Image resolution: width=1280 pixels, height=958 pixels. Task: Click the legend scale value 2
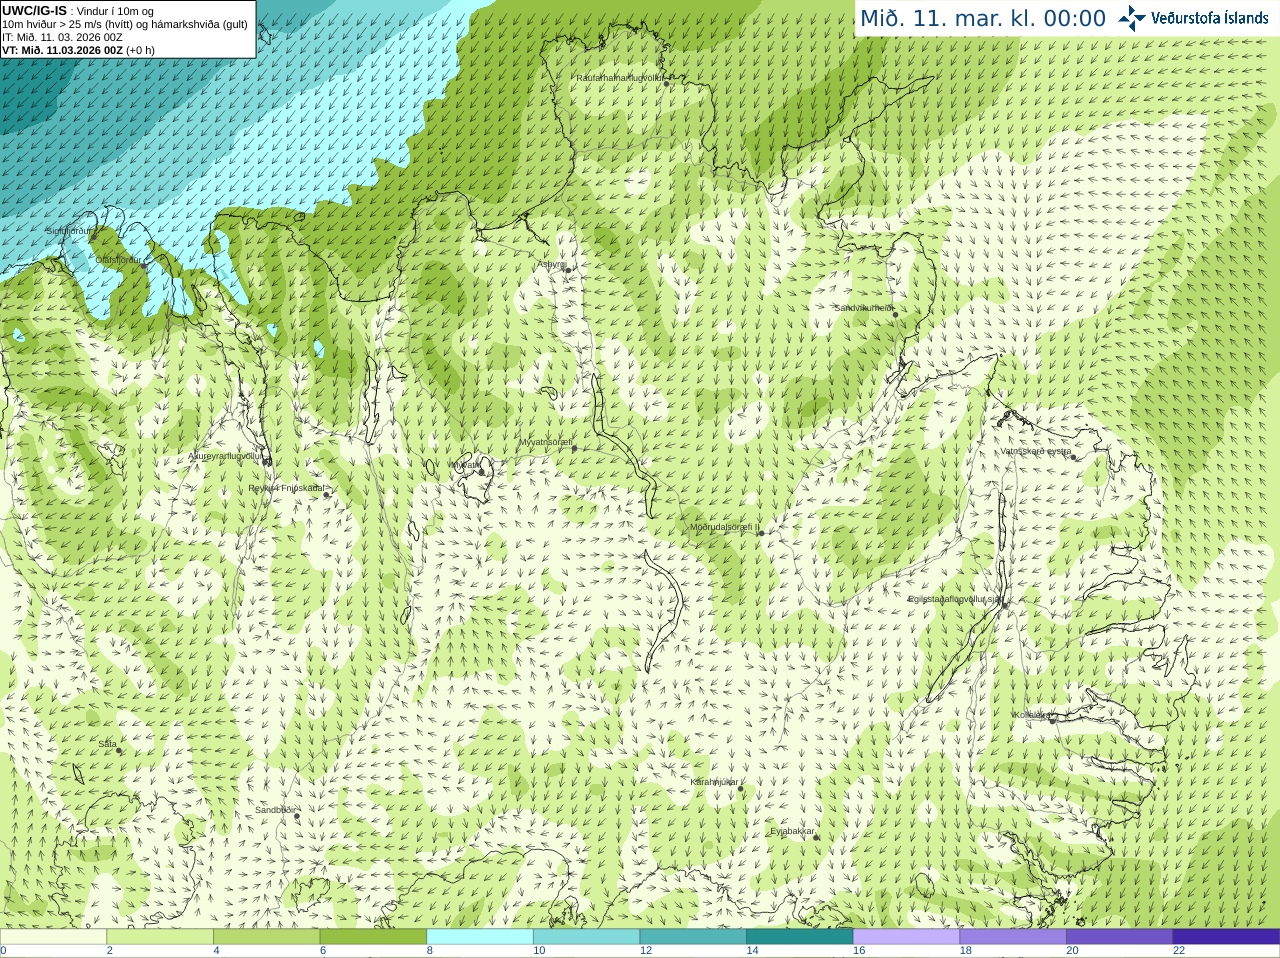tap(110, 951)
